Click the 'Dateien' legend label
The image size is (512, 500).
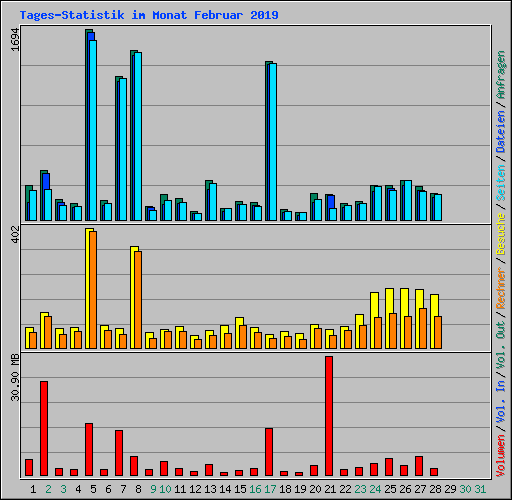click(501, 132)
